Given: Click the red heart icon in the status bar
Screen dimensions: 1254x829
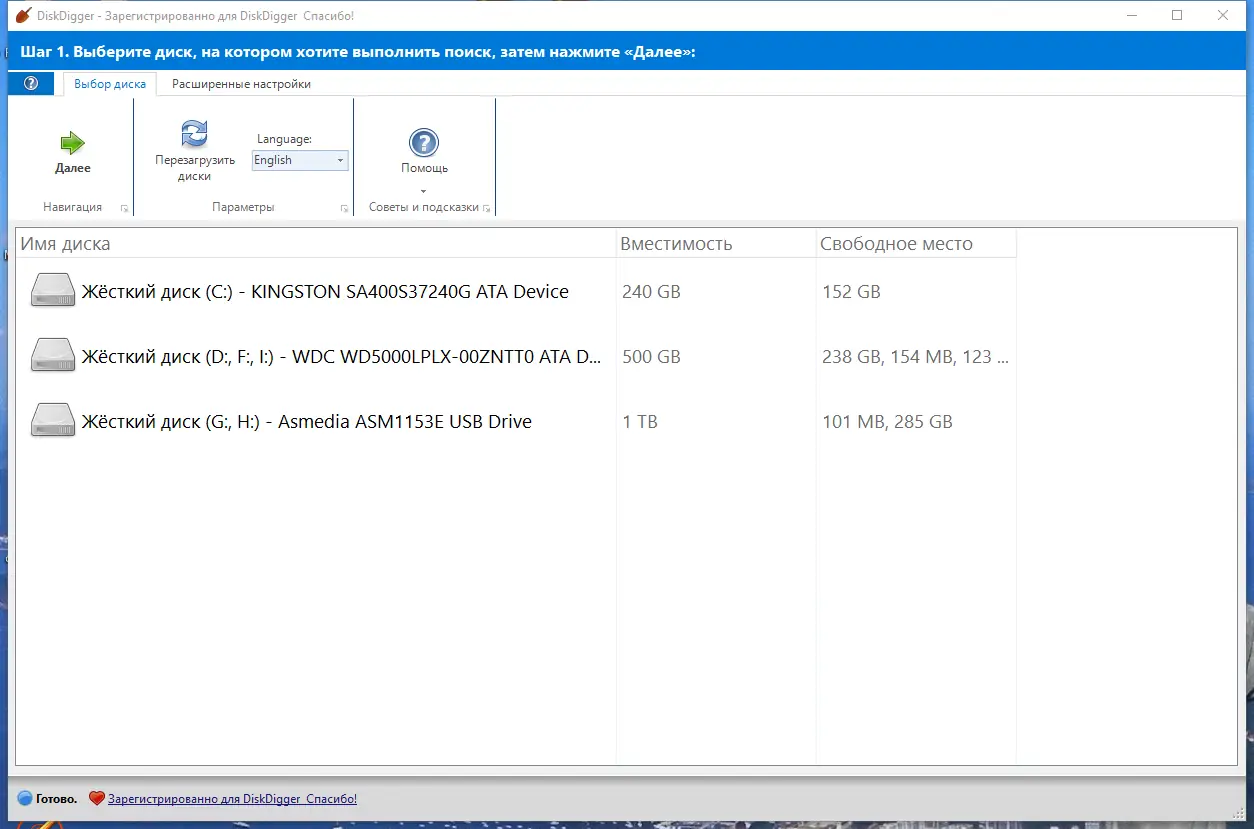Looking at the screenshot, I should click(x=96, y=798).
